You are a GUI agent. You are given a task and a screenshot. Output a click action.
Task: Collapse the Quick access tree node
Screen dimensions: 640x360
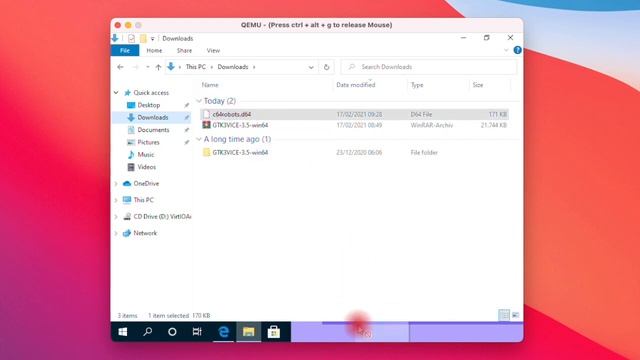click(116, 93)
